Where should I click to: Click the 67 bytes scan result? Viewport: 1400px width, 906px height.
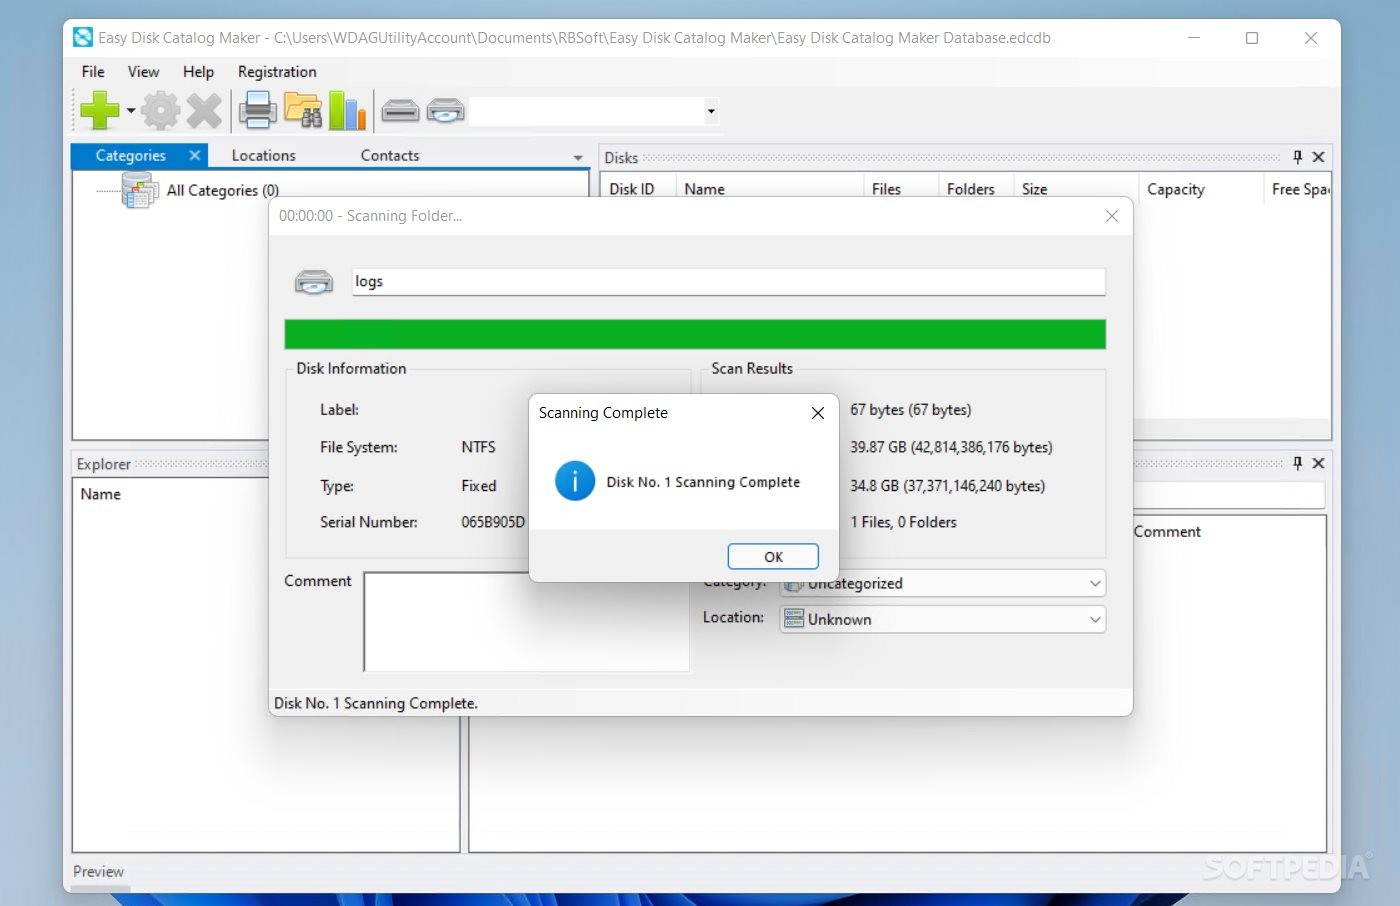pyautogui.click(x=910, y=410)
